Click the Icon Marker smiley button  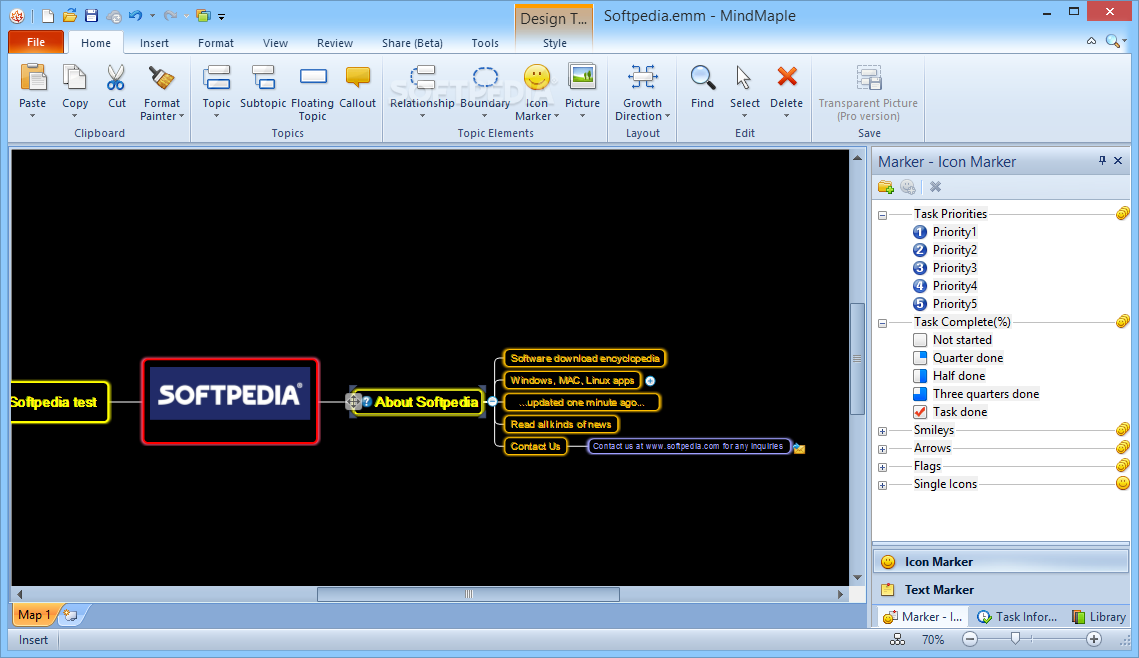click(x=537, y=78)
